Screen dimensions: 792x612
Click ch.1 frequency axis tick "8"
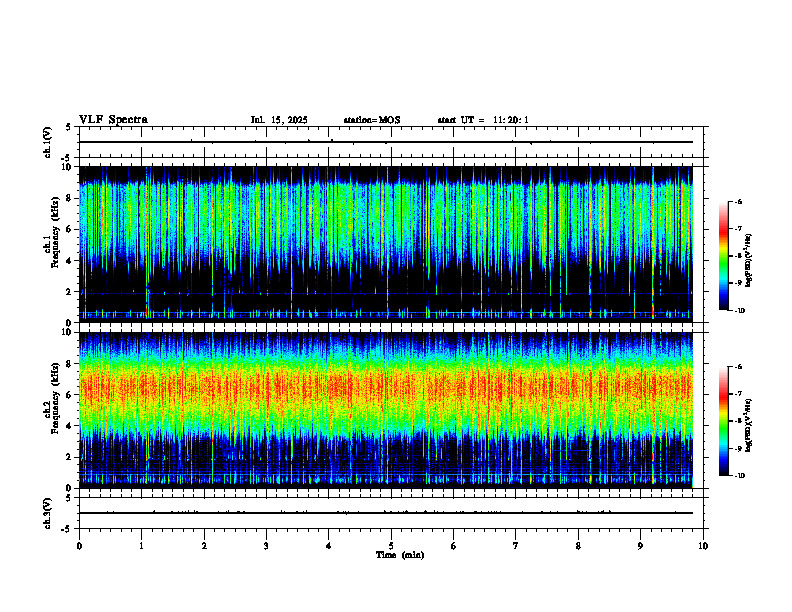coord(69,198)
